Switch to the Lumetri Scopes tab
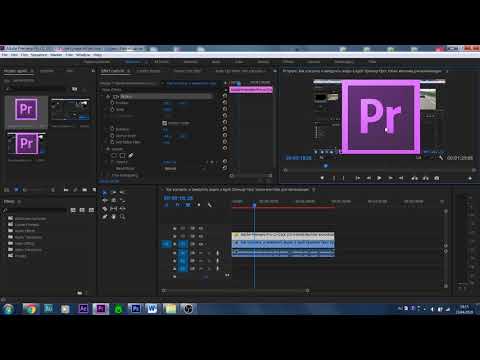Screen dimensions: 480x360 tap(148, 71)
